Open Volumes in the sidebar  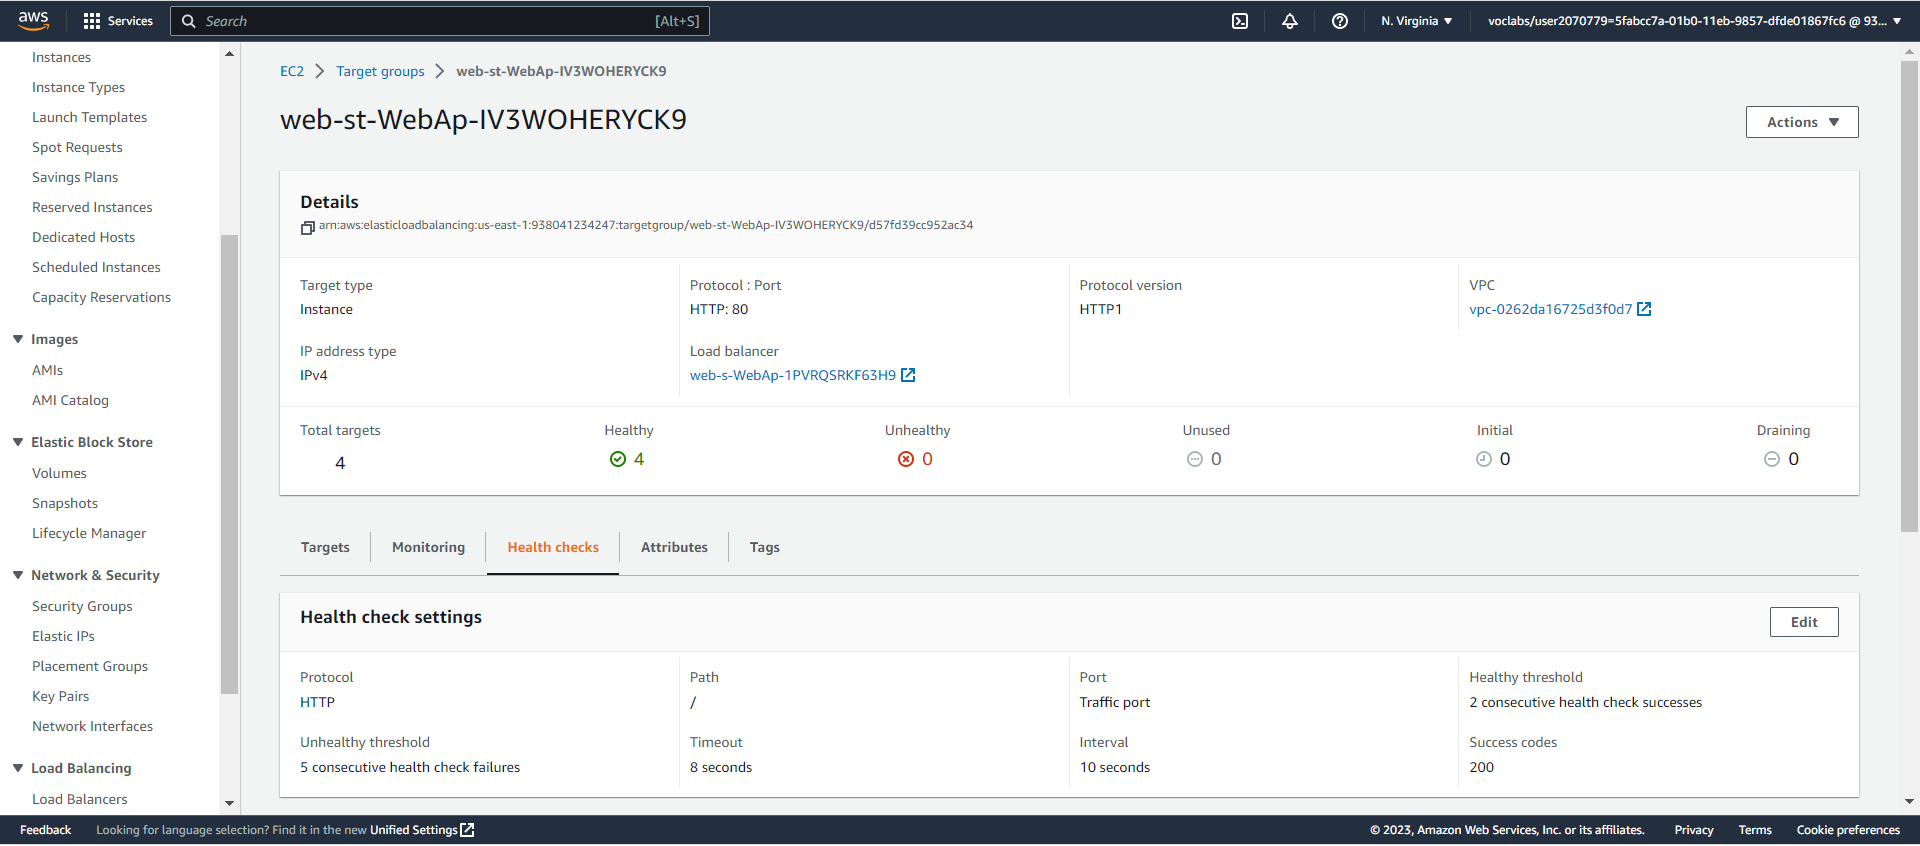tap(59, 473)
